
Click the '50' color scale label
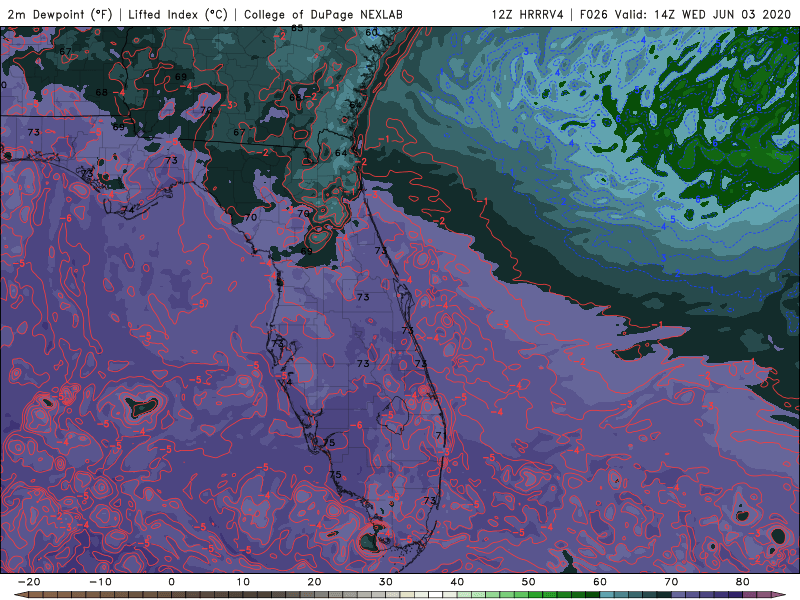click(x=529, y=582)
